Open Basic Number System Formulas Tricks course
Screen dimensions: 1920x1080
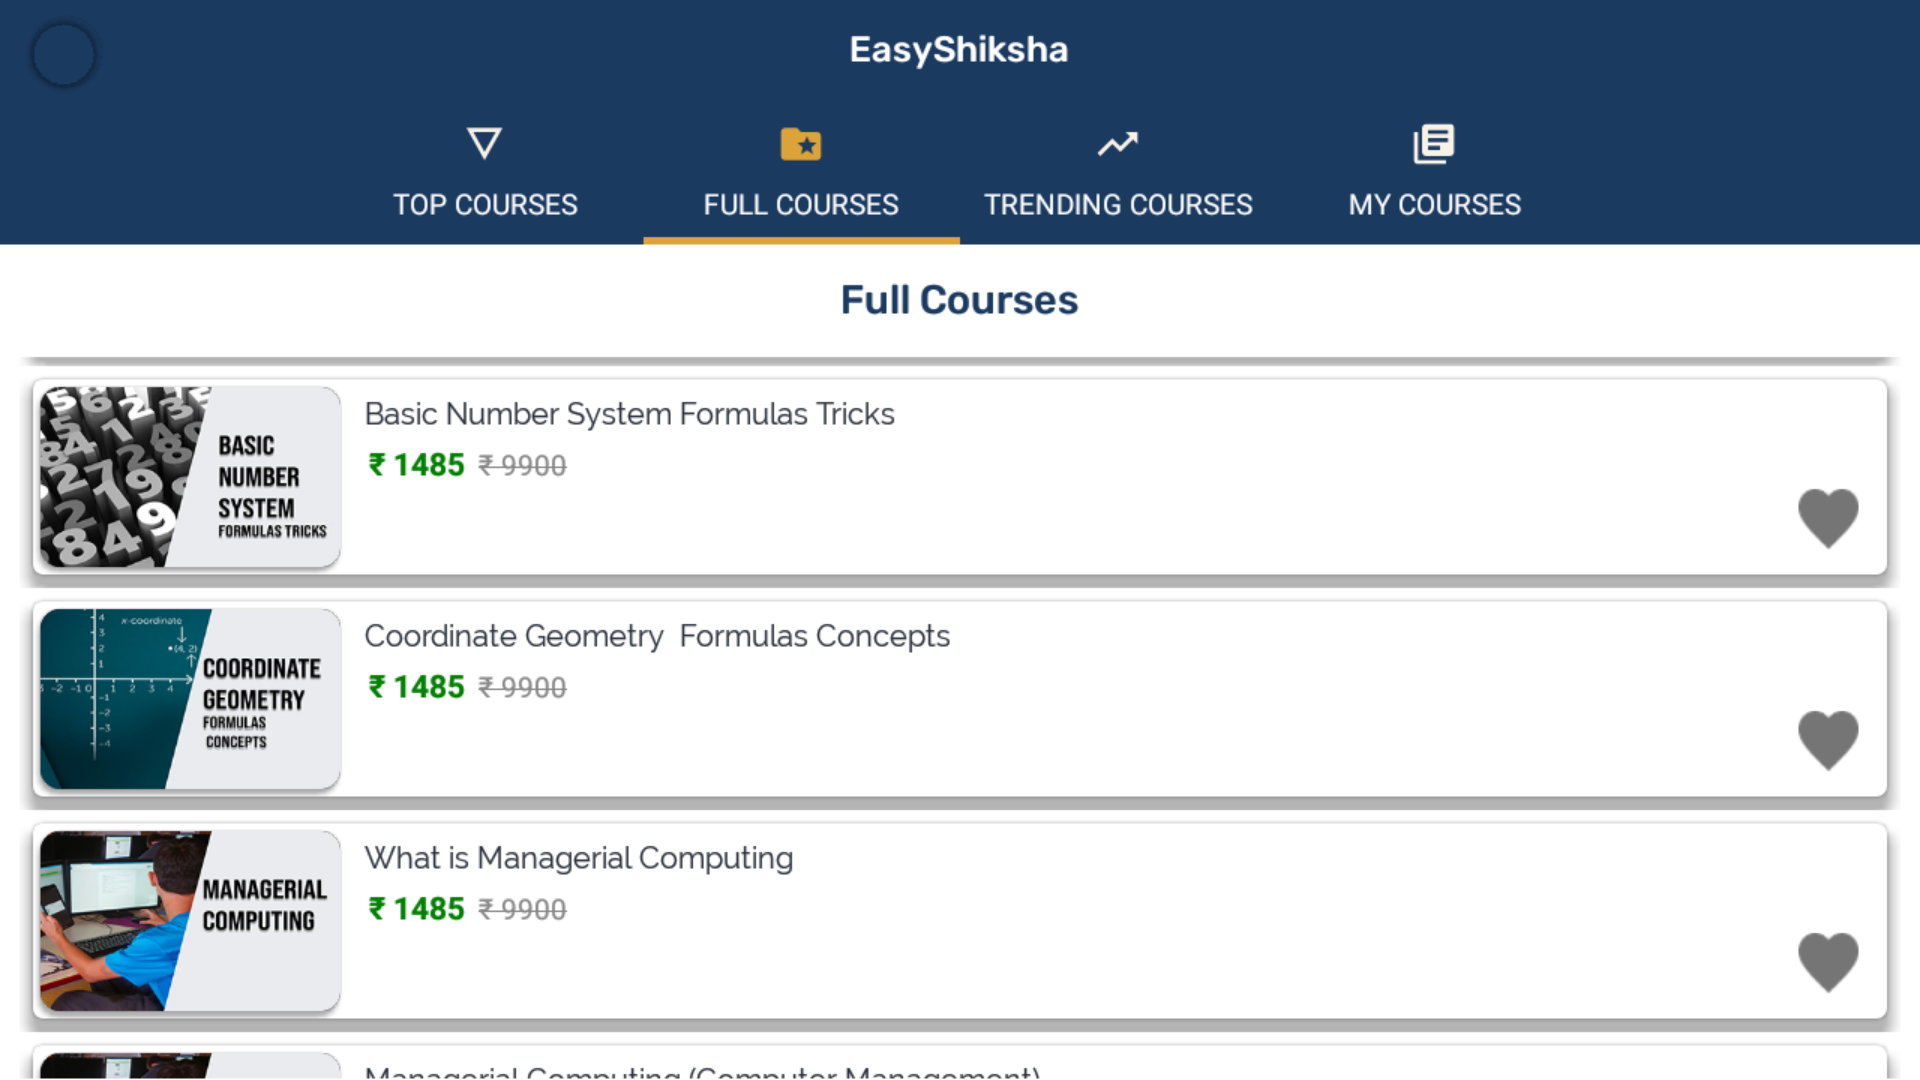pyautogui.click(x=630, y=413)
